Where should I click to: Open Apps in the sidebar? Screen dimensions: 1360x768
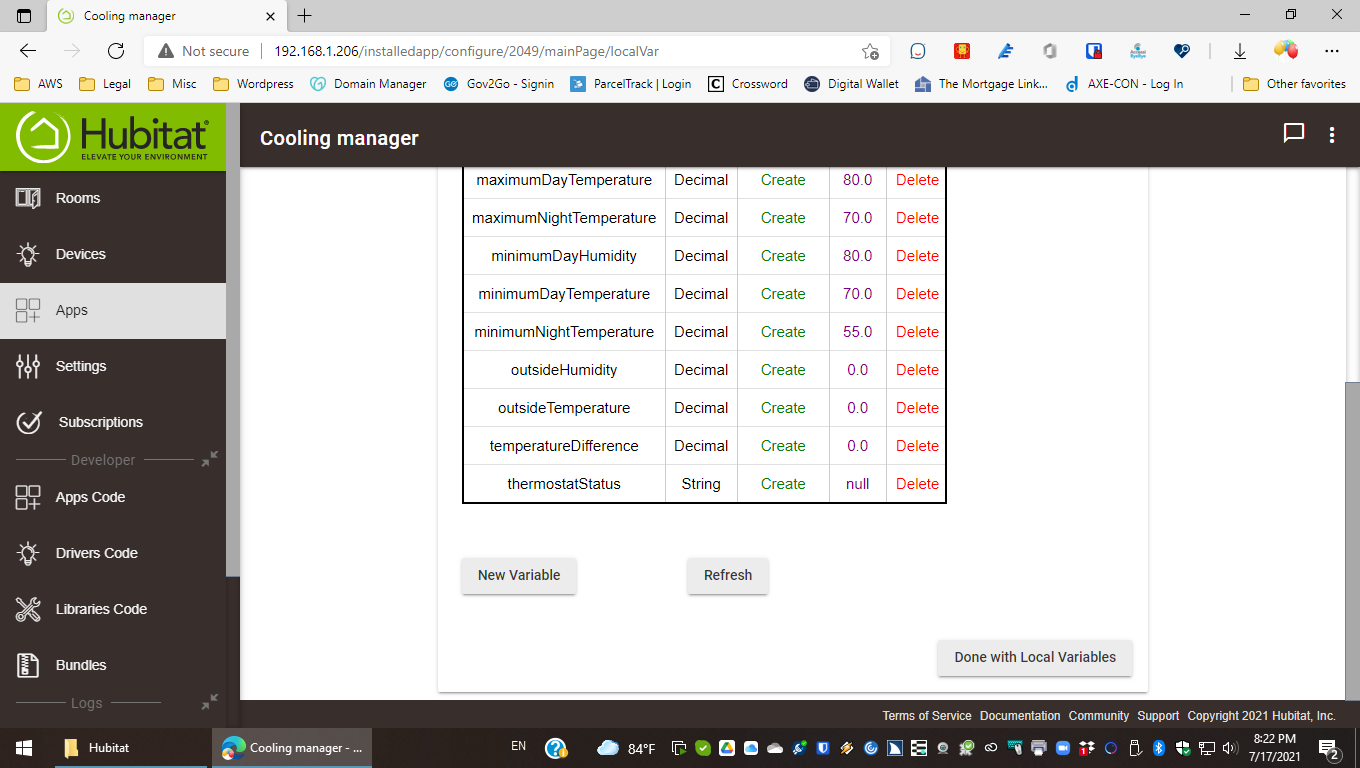click(72, 310)
